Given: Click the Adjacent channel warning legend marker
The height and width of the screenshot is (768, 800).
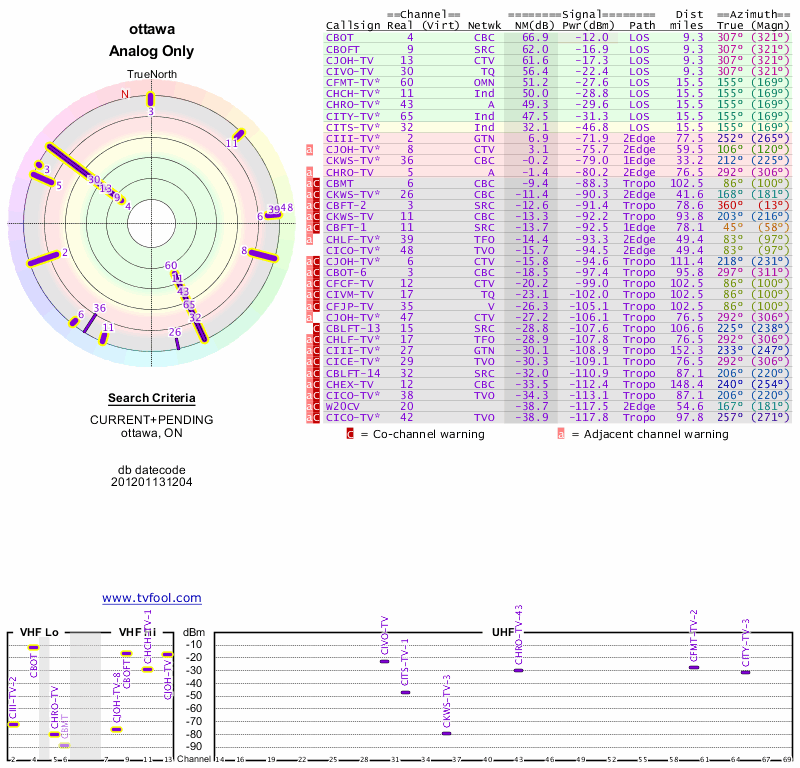Looking at the screenshot, I should 561,434.
